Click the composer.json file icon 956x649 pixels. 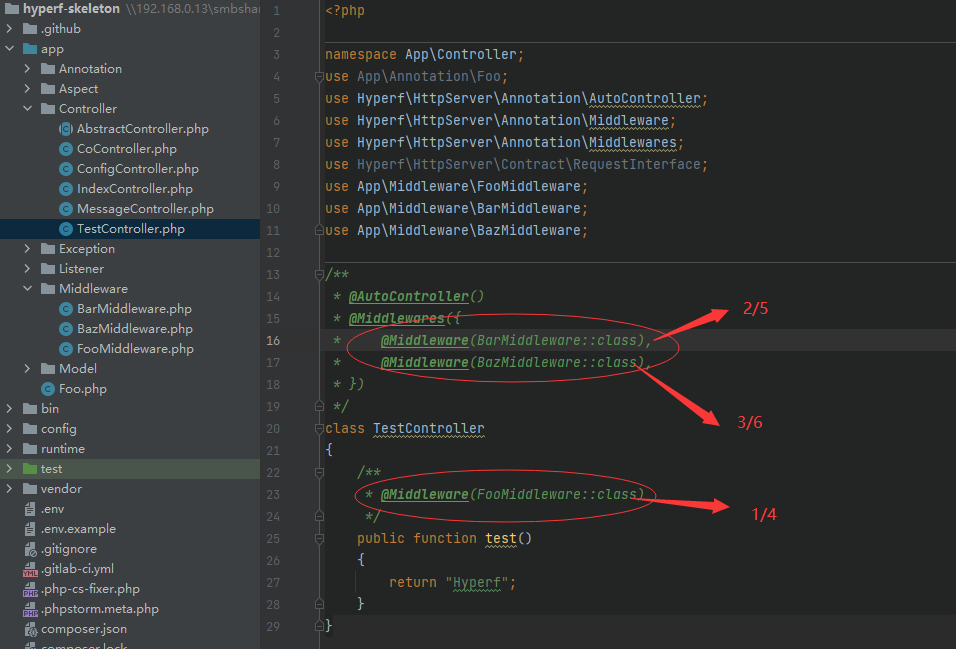30,629
